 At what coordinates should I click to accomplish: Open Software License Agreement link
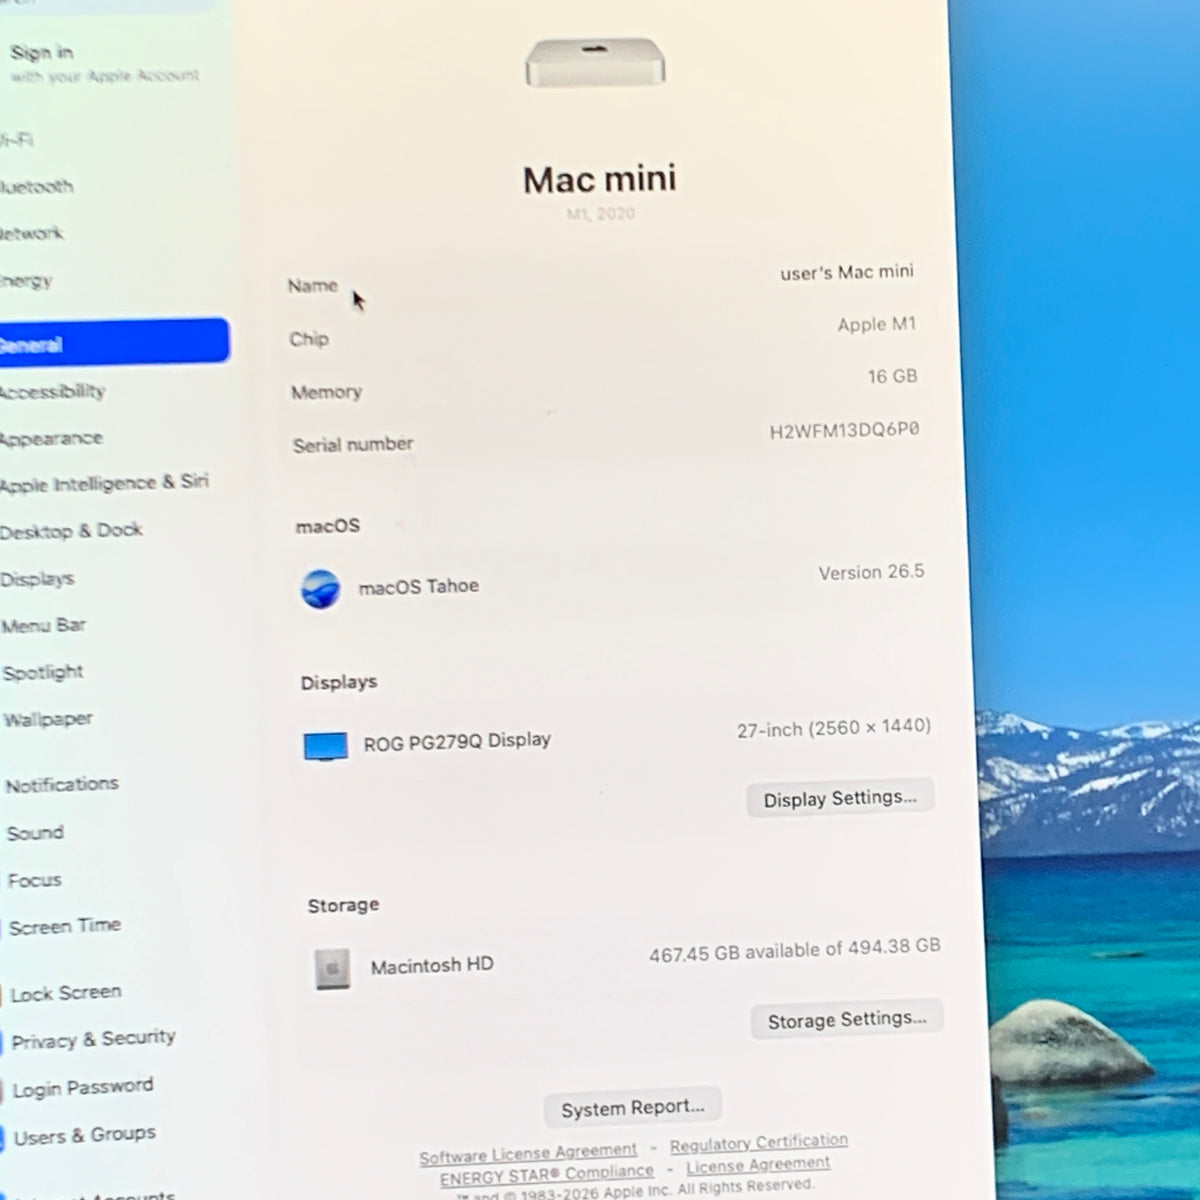point(528,1154)
